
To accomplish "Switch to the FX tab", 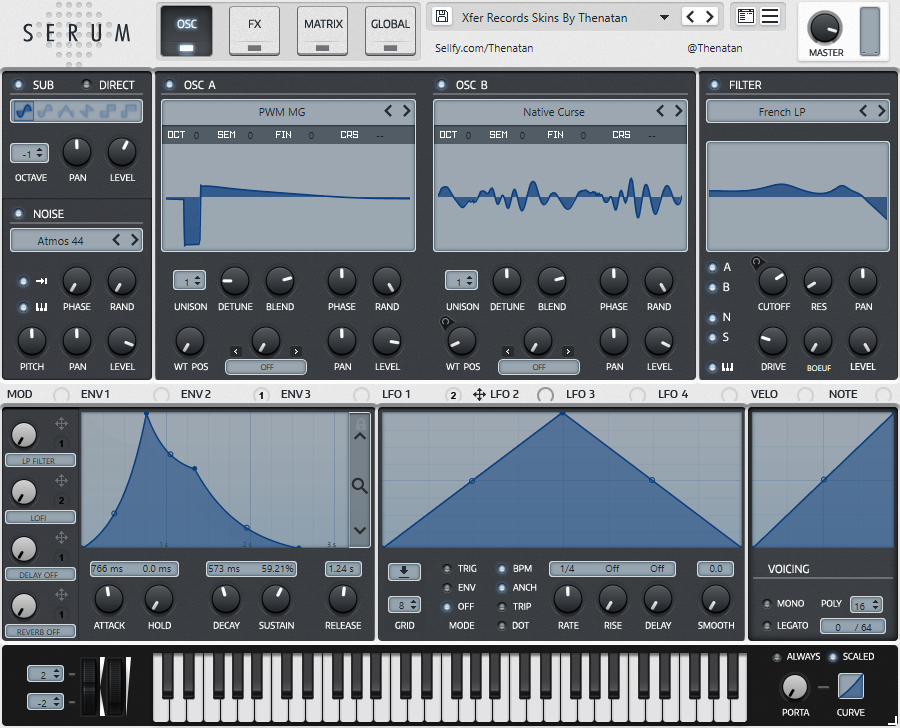I will pyautogui.click(x=254, y=32).
